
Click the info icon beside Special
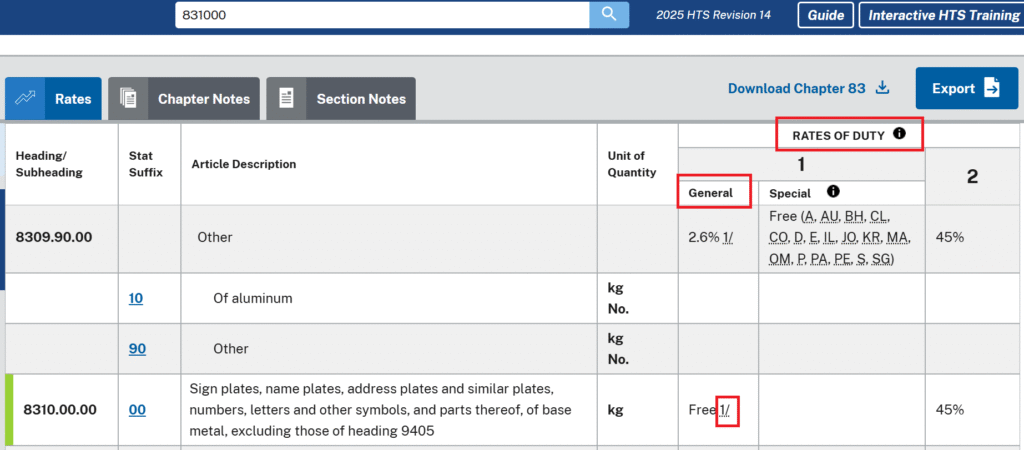[833, 192]
